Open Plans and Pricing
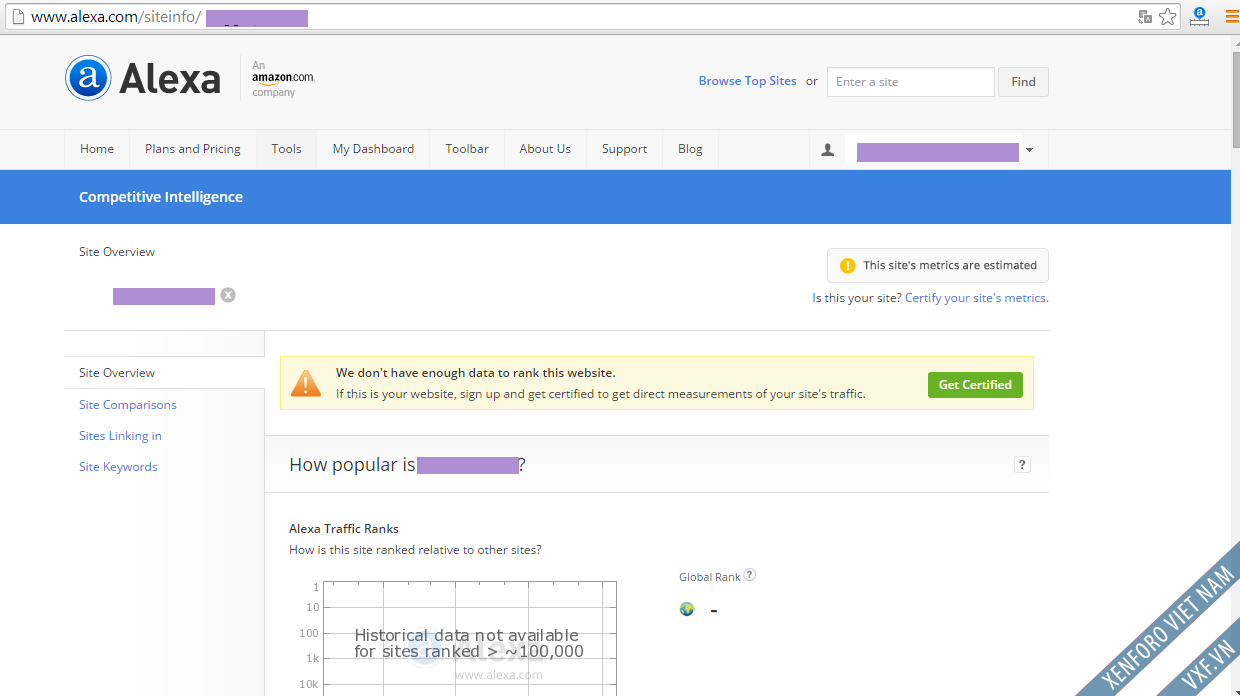 click(193, 149)
